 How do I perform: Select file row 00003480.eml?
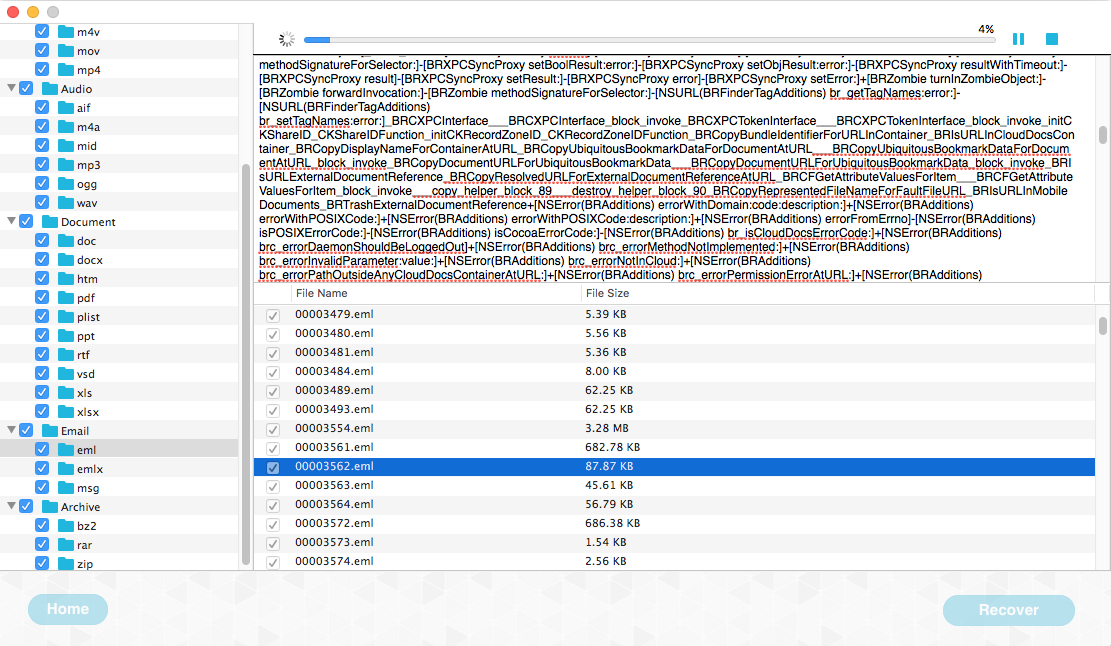click(675, 333)
